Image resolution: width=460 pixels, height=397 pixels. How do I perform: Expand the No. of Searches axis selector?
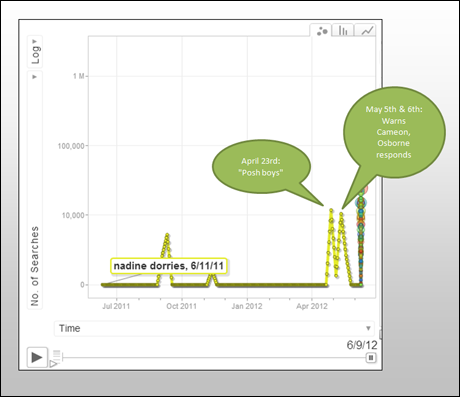pos(35,77)
